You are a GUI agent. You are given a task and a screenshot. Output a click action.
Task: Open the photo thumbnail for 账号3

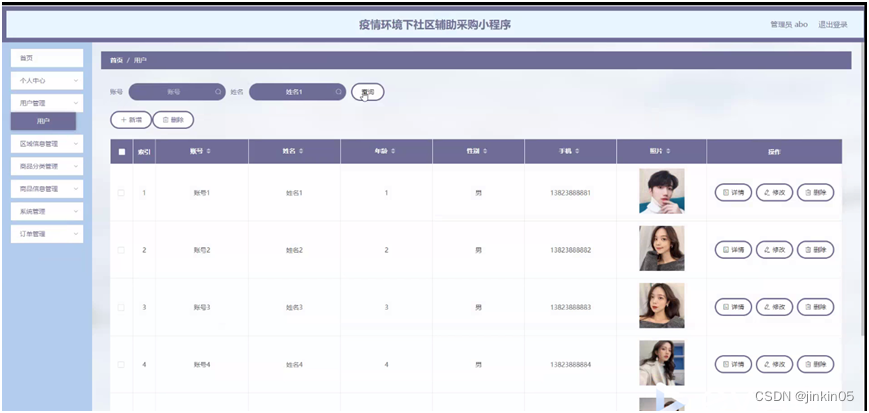pyautogui.click(x=662, y=305)
